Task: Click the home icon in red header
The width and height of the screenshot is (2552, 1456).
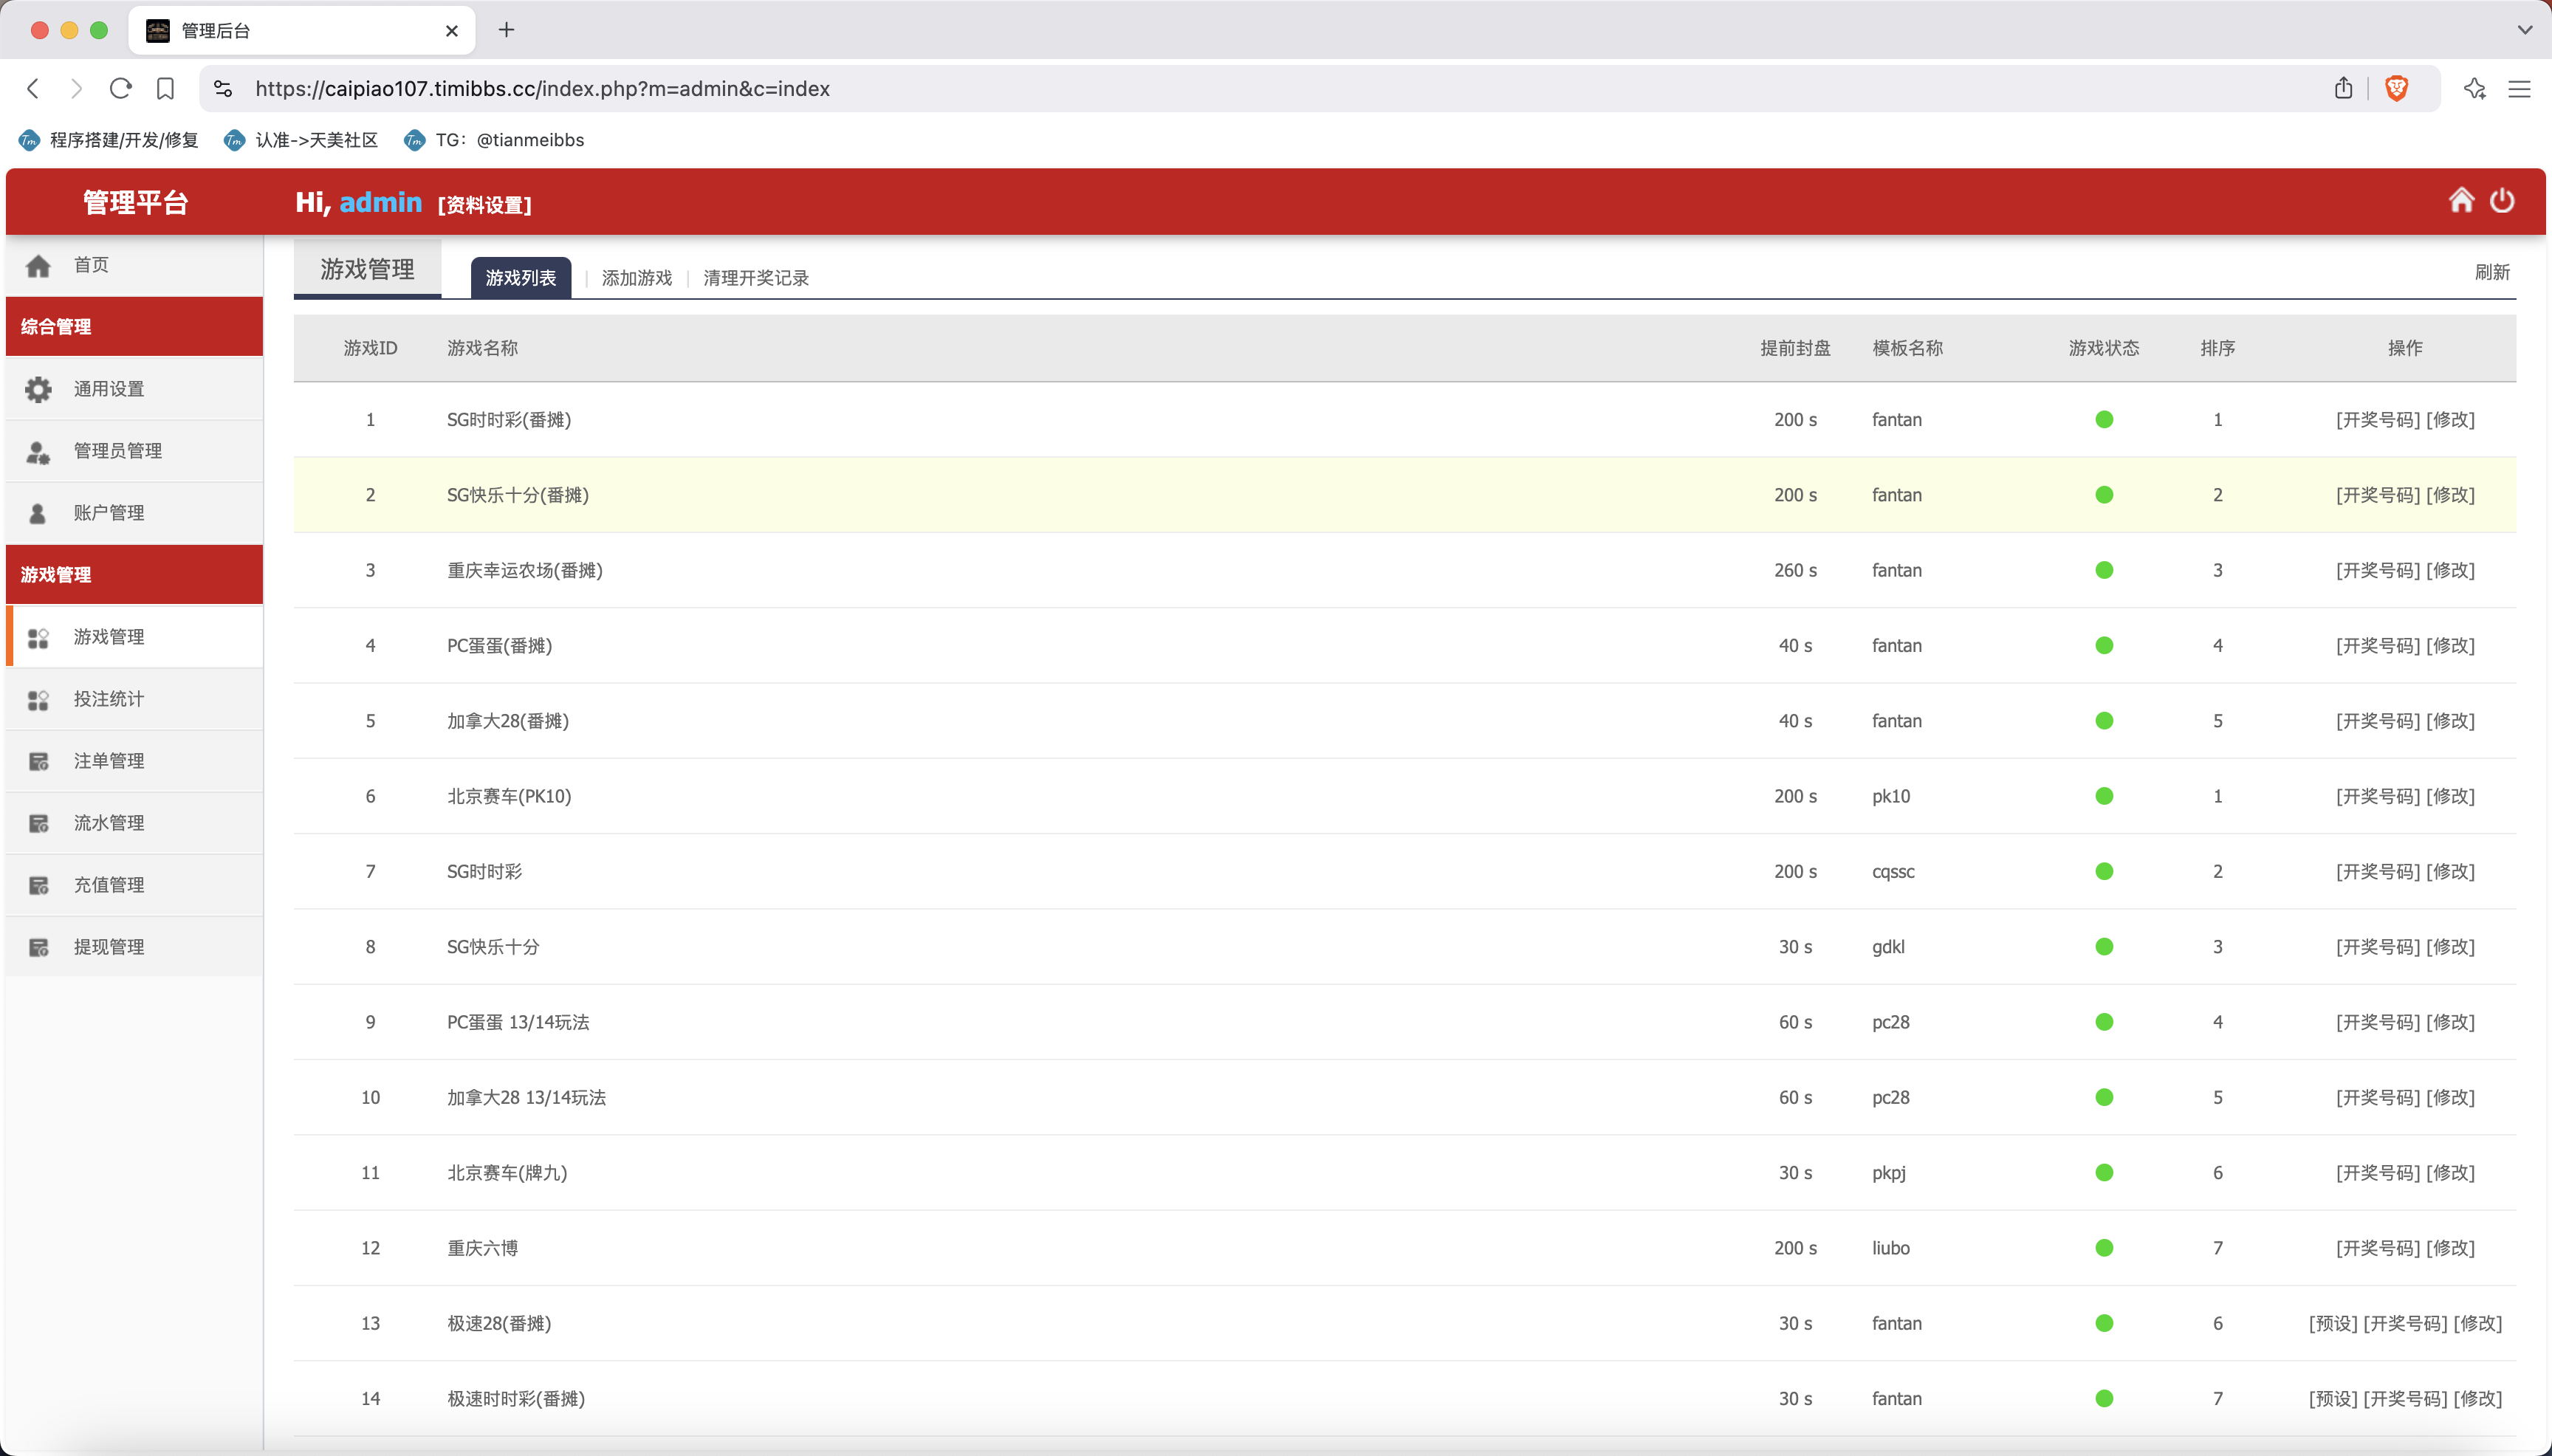Action: point(2461,201)
